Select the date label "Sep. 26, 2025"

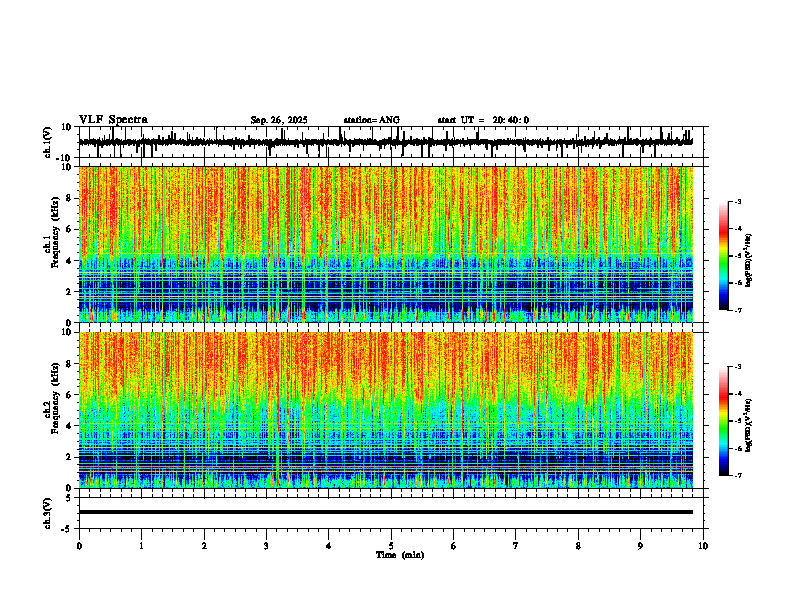point(279,120)
